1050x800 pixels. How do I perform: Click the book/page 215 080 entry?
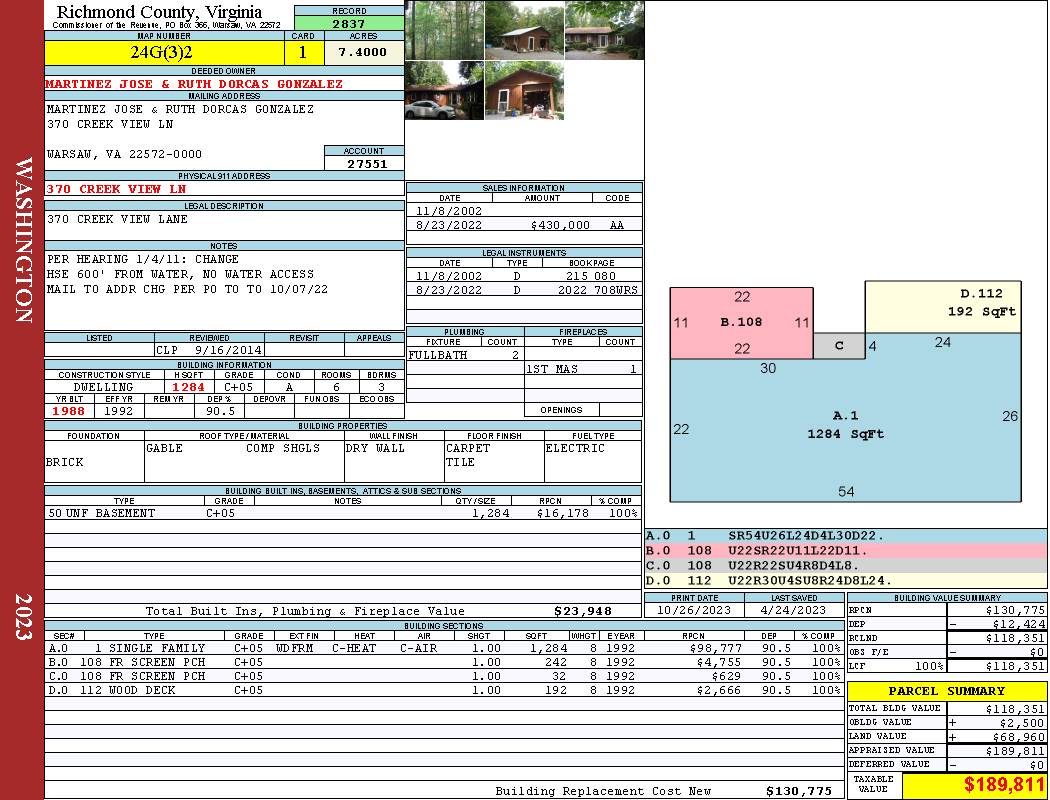pyautogui.click(x=591, y=276)
